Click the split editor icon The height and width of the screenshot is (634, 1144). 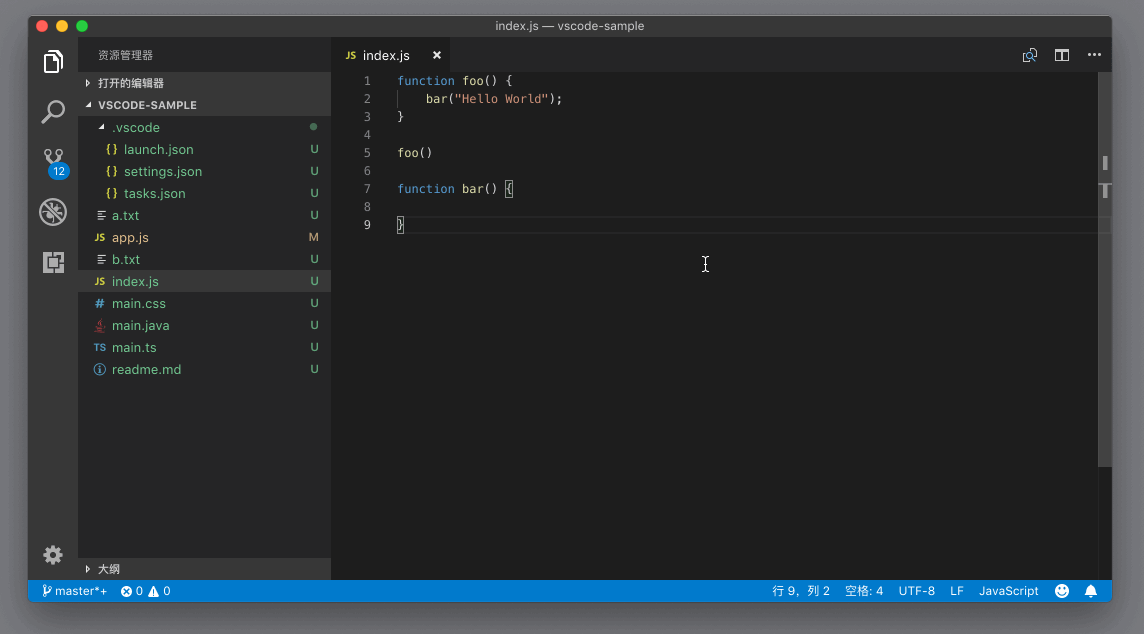click(1062, 56)
